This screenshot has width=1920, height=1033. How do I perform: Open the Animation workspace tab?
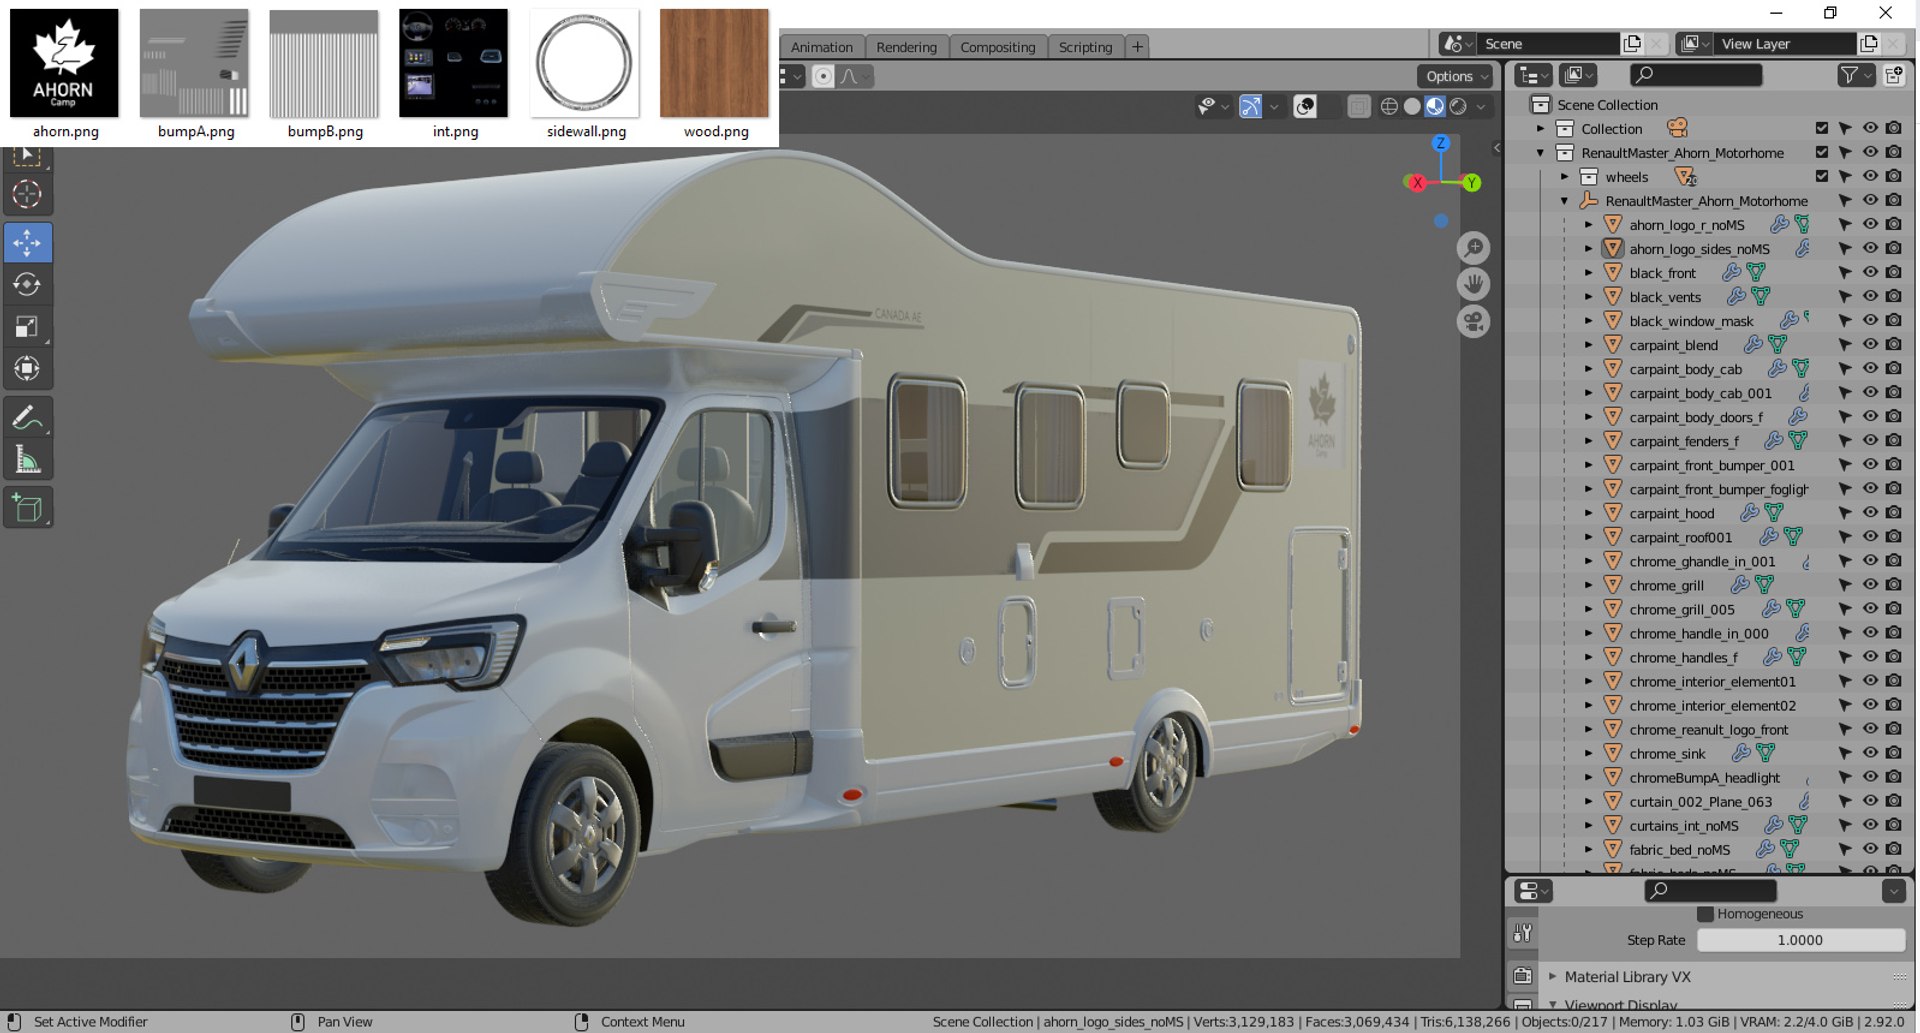[x=822, y=47]
